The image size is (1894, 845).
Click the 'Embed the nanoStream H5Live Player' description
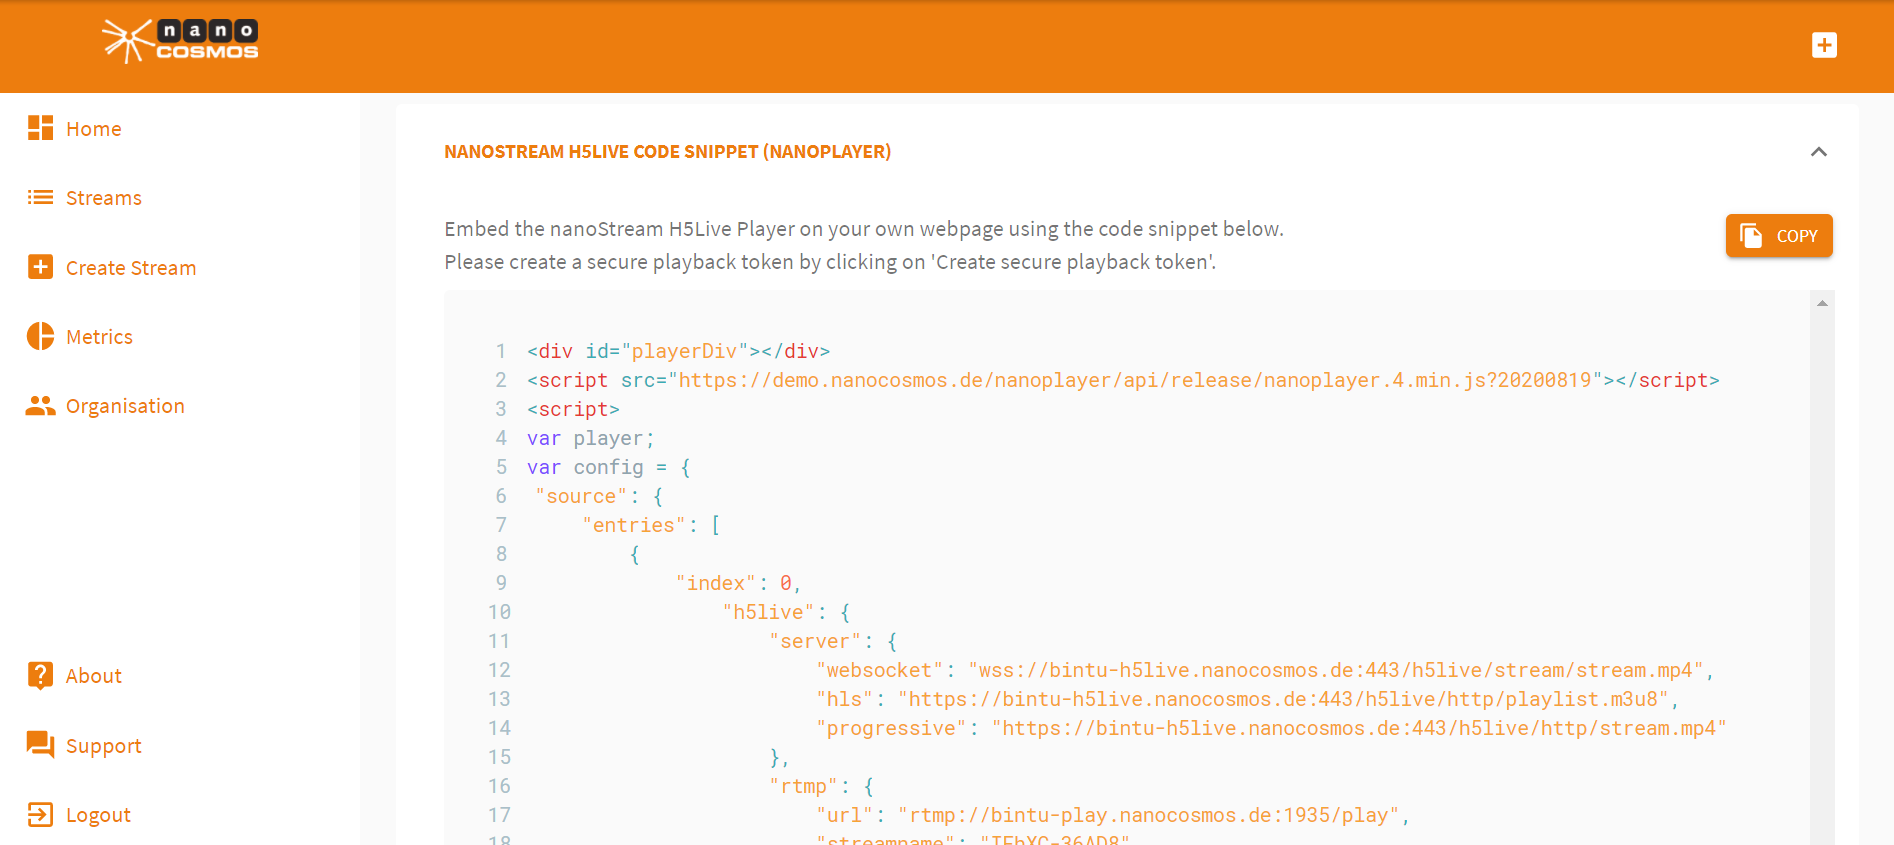coord(864,229)
